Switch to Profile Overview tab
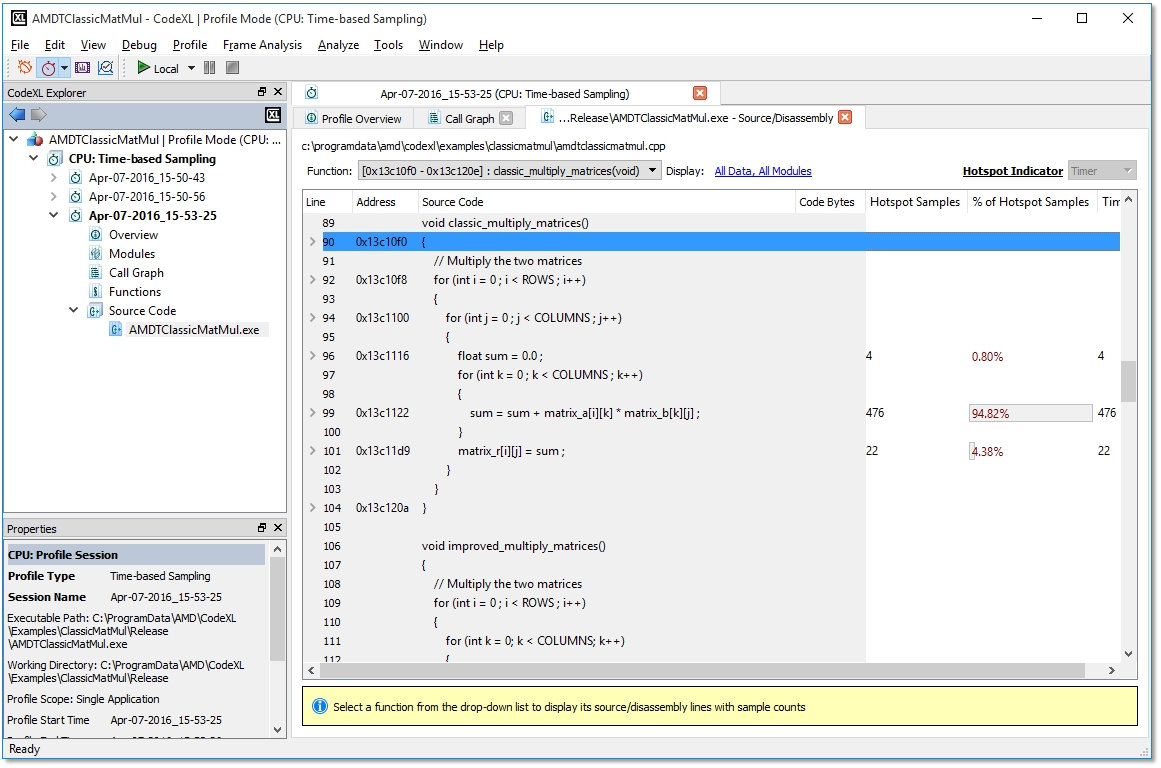 point(354,118)
